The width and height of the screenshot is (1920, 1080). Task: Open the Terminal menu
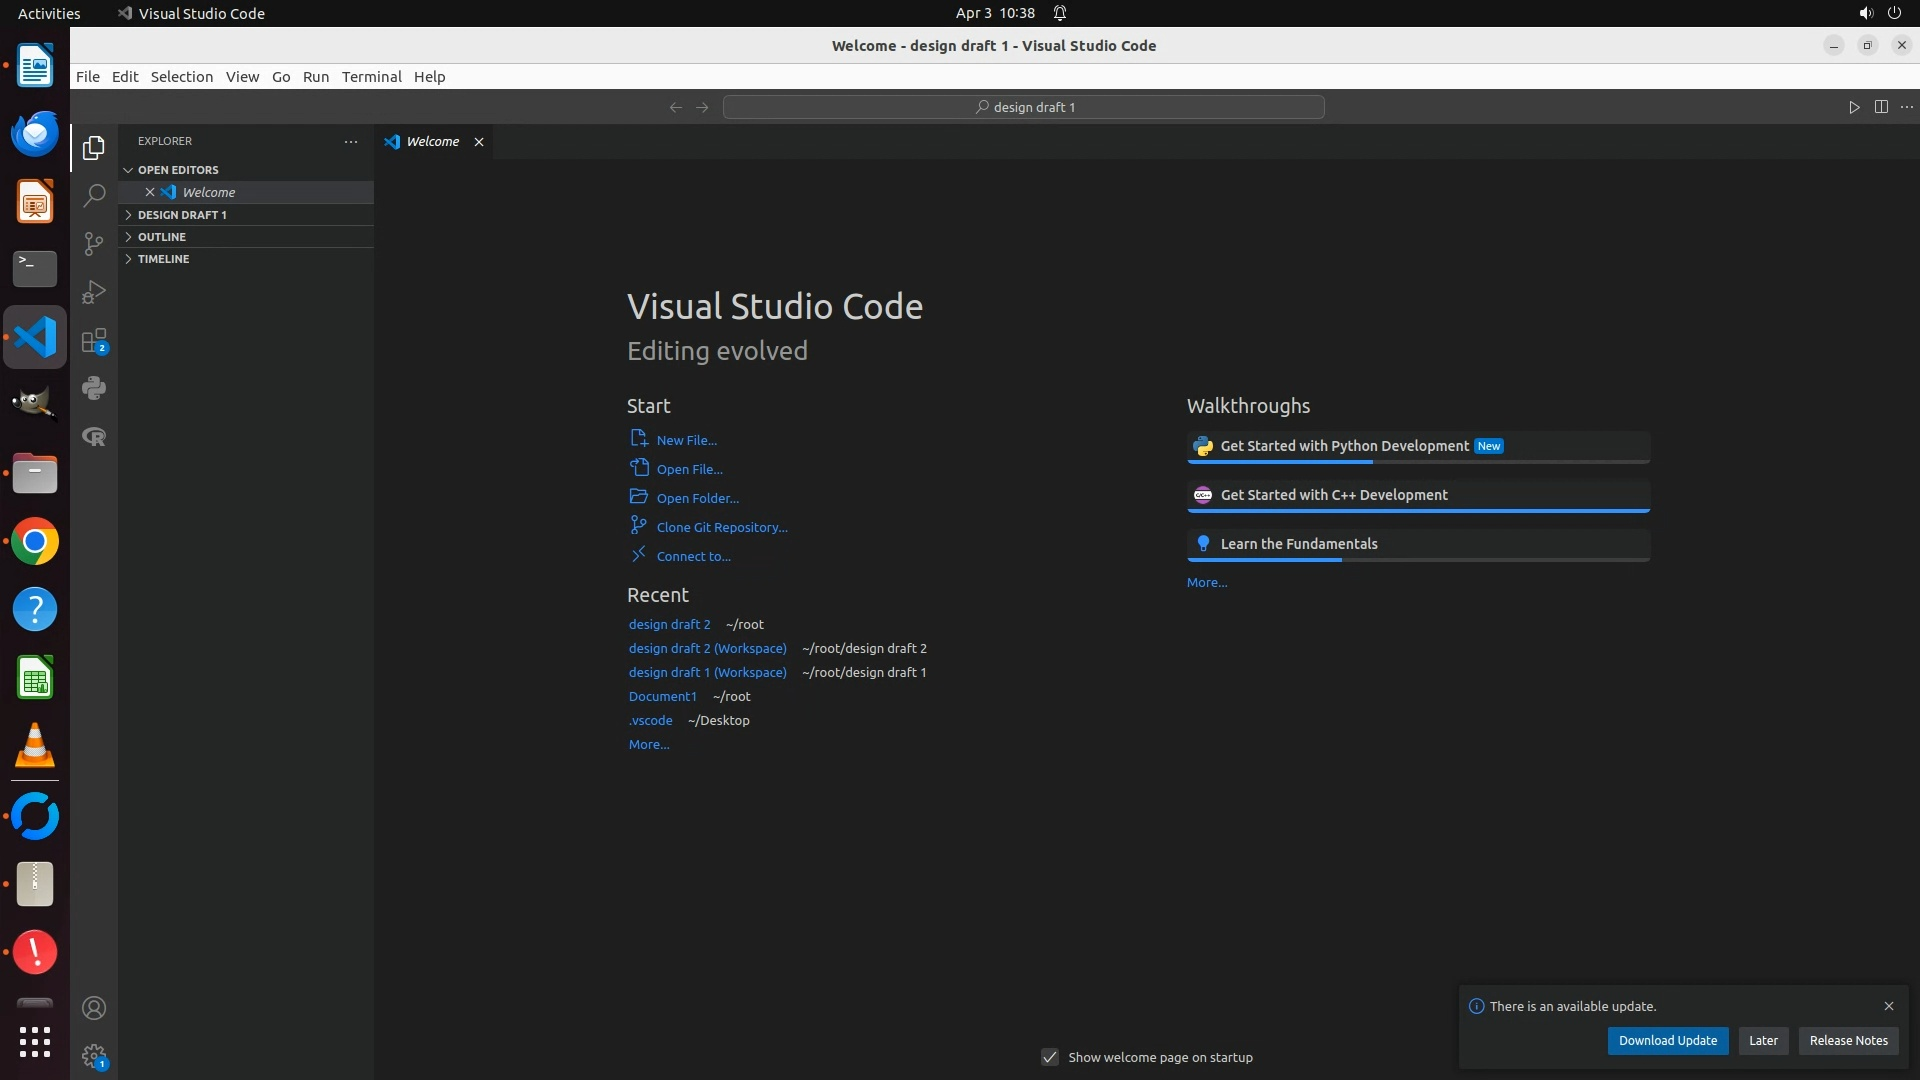click(371, 77)
